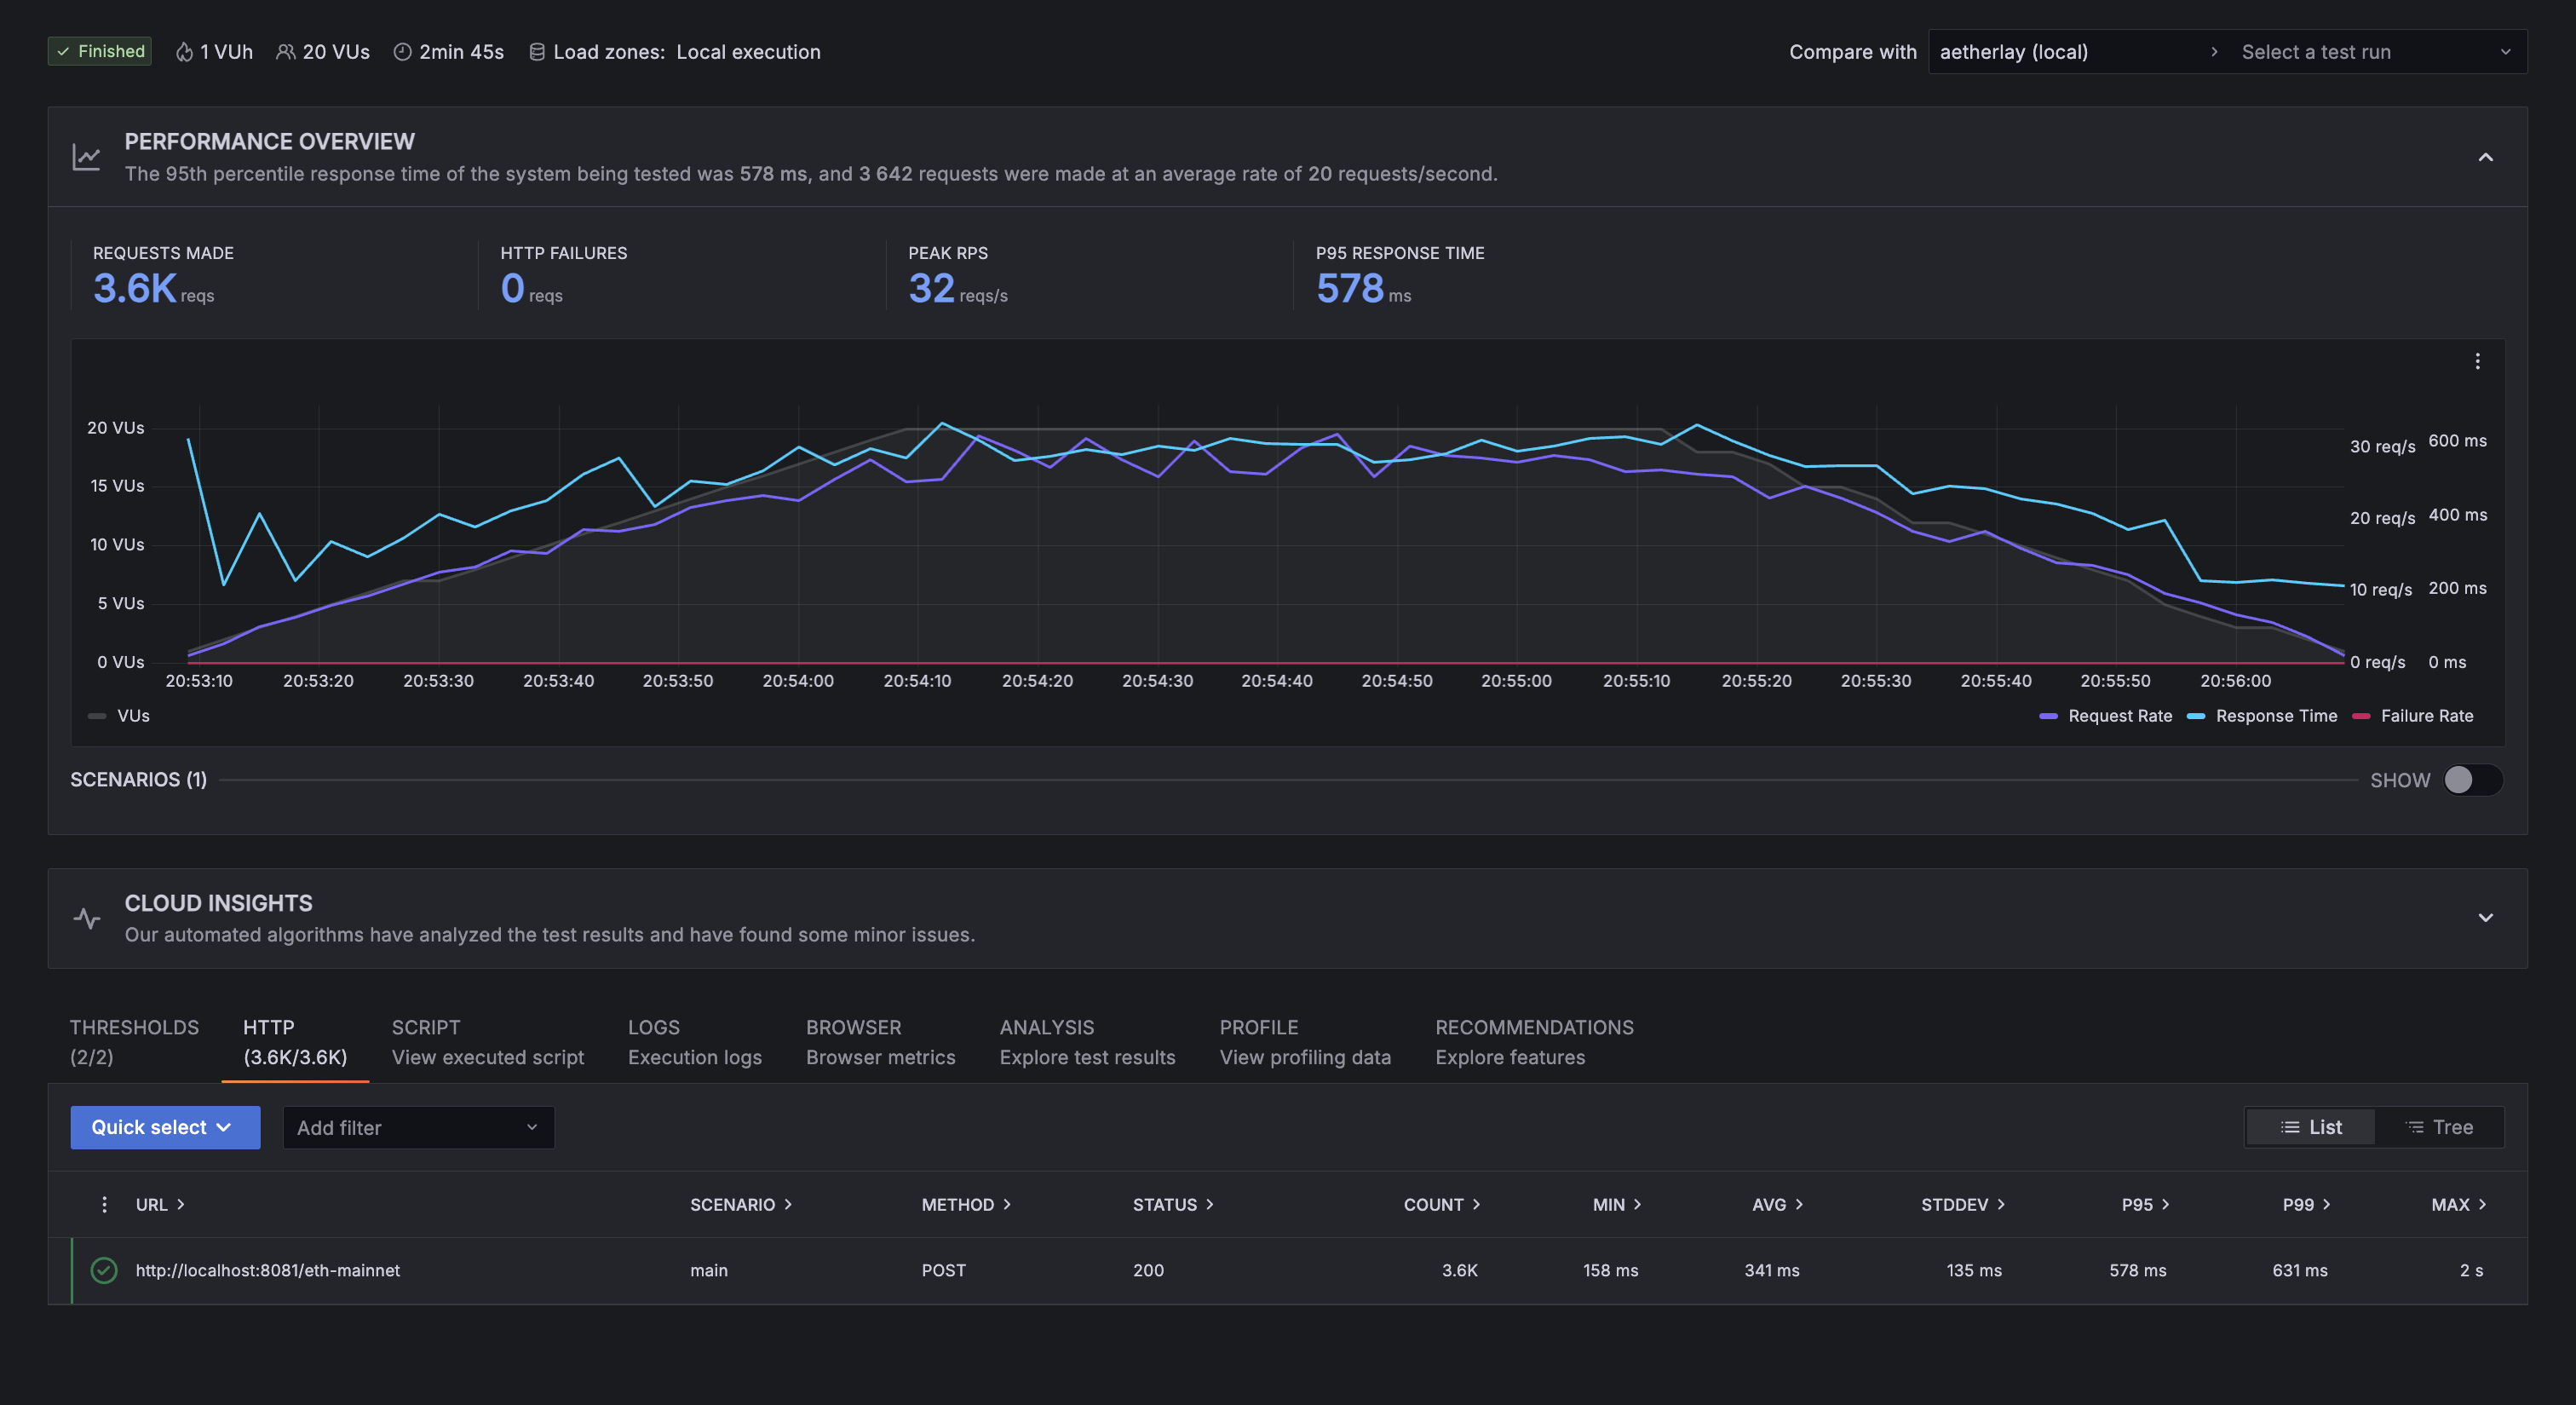
Task: Click the table column options kebab icon
Action: coord(104,1204)
